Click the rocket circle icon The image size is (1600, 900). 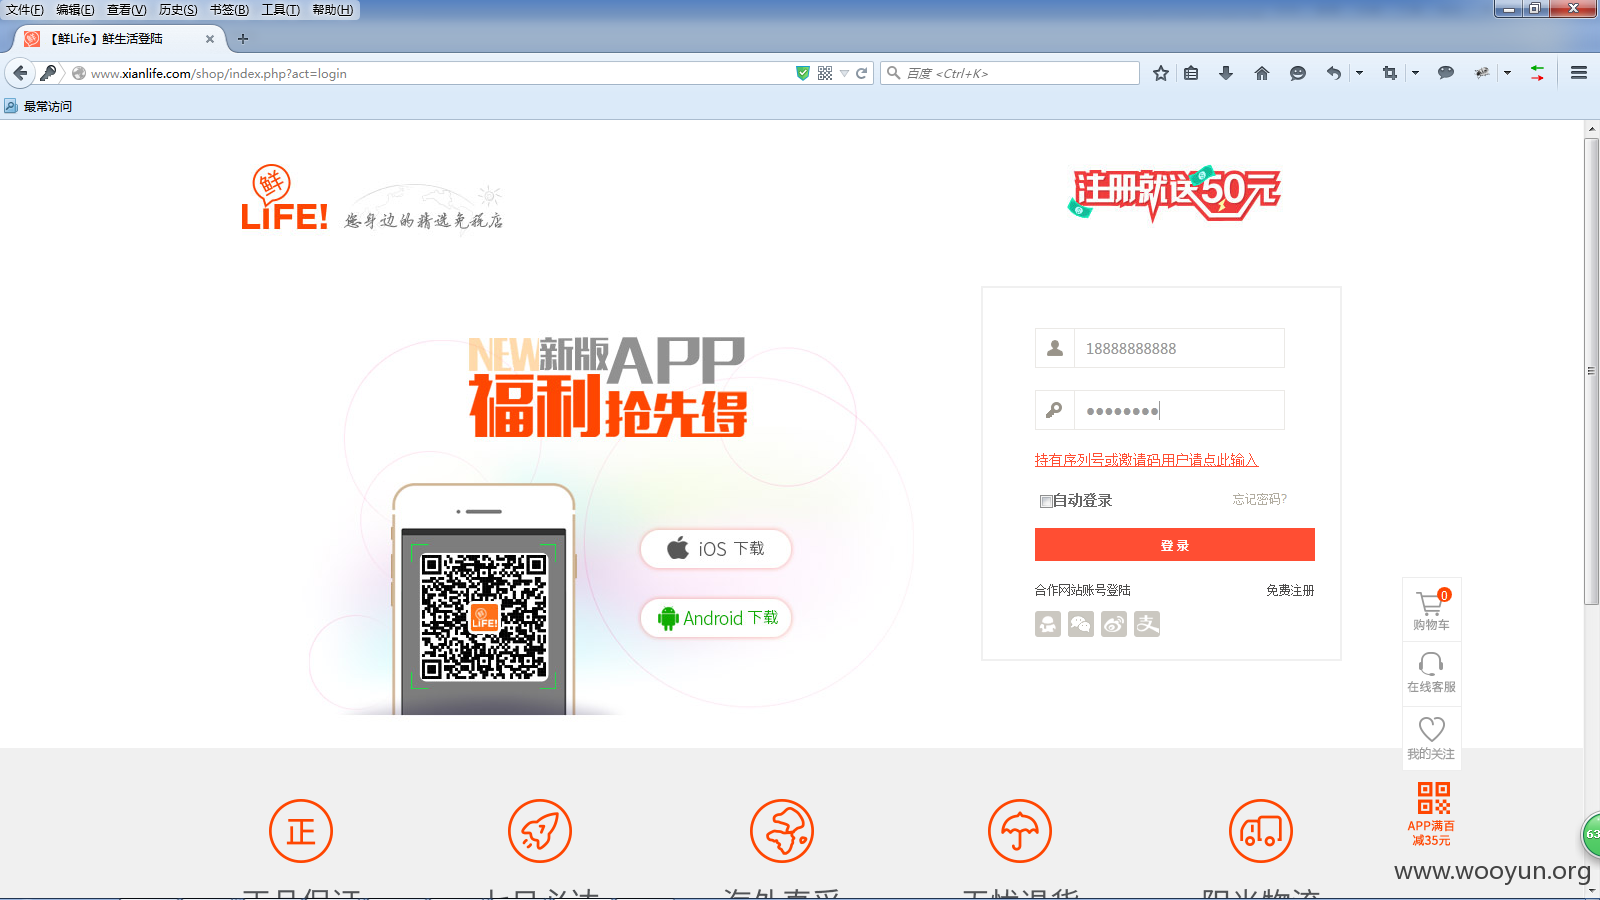coord(540,831)
